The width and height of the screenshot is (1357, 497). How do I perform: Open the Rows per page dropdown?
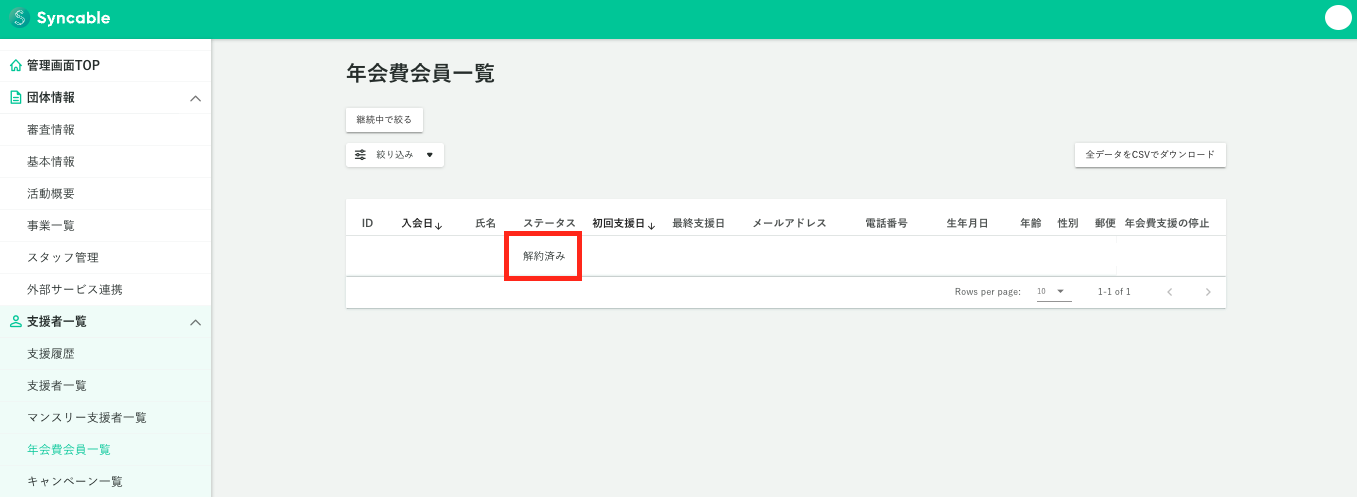pos(1053,292)
